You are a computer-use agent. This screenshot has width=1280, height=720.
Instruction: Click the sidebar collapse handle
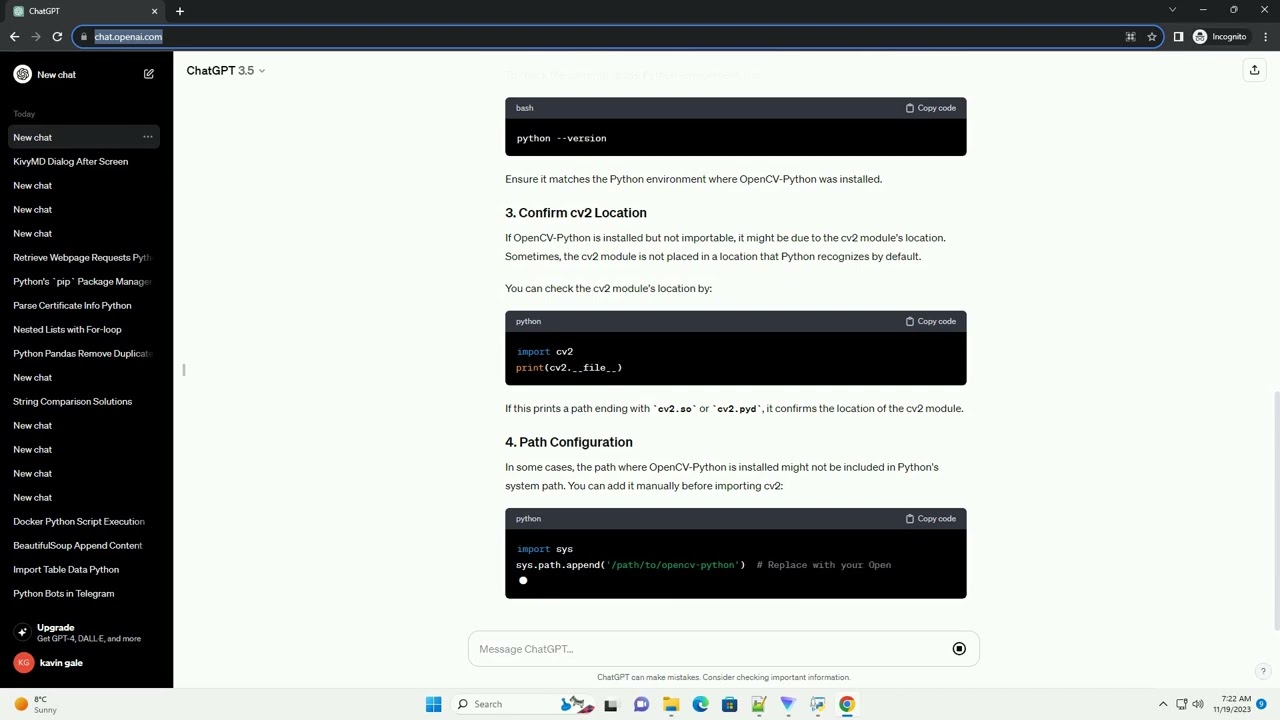coord(184,370)
